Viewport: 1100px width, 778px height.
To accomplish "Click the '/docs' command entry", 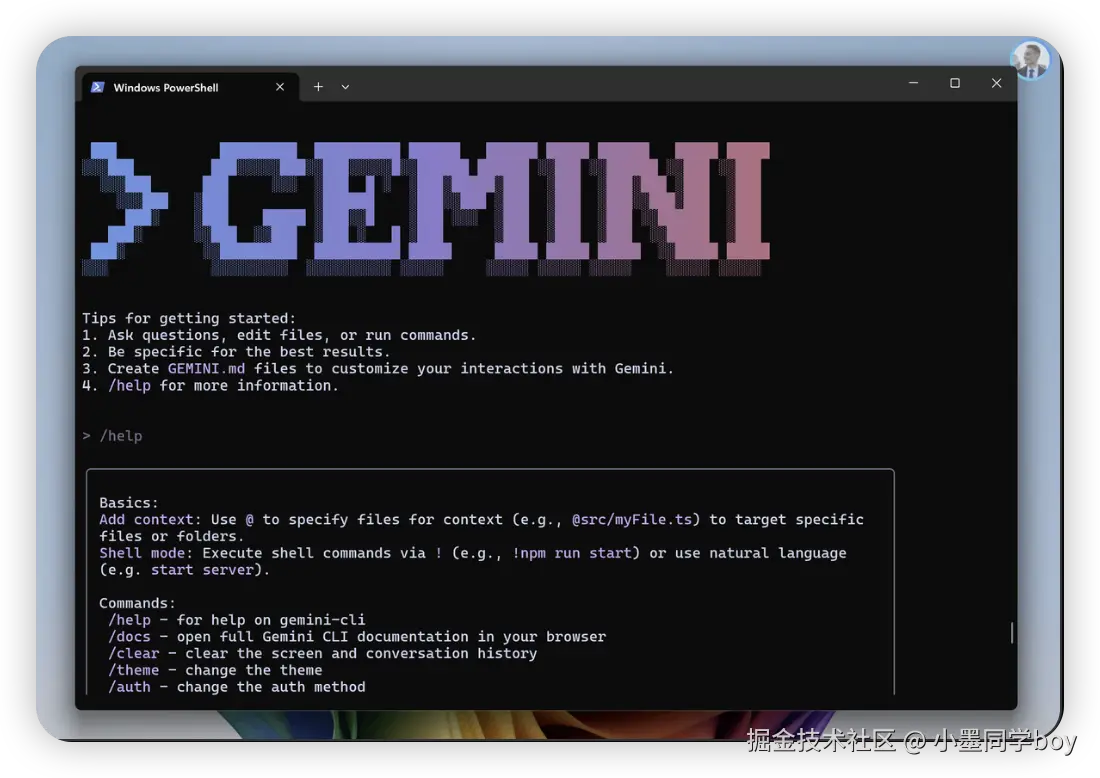I will coord(129,636).
